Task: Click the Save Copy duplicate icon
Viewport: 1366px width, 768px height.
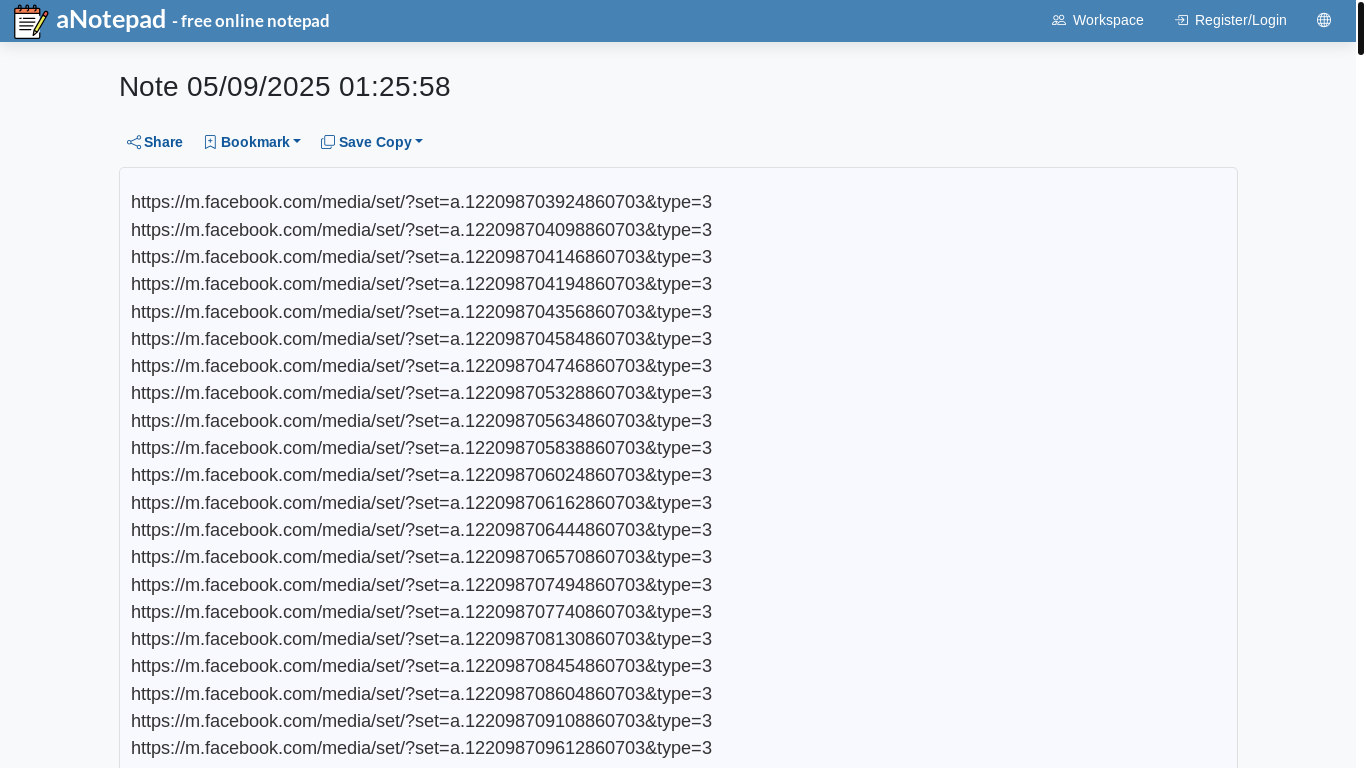Action: tap(328, 142)
